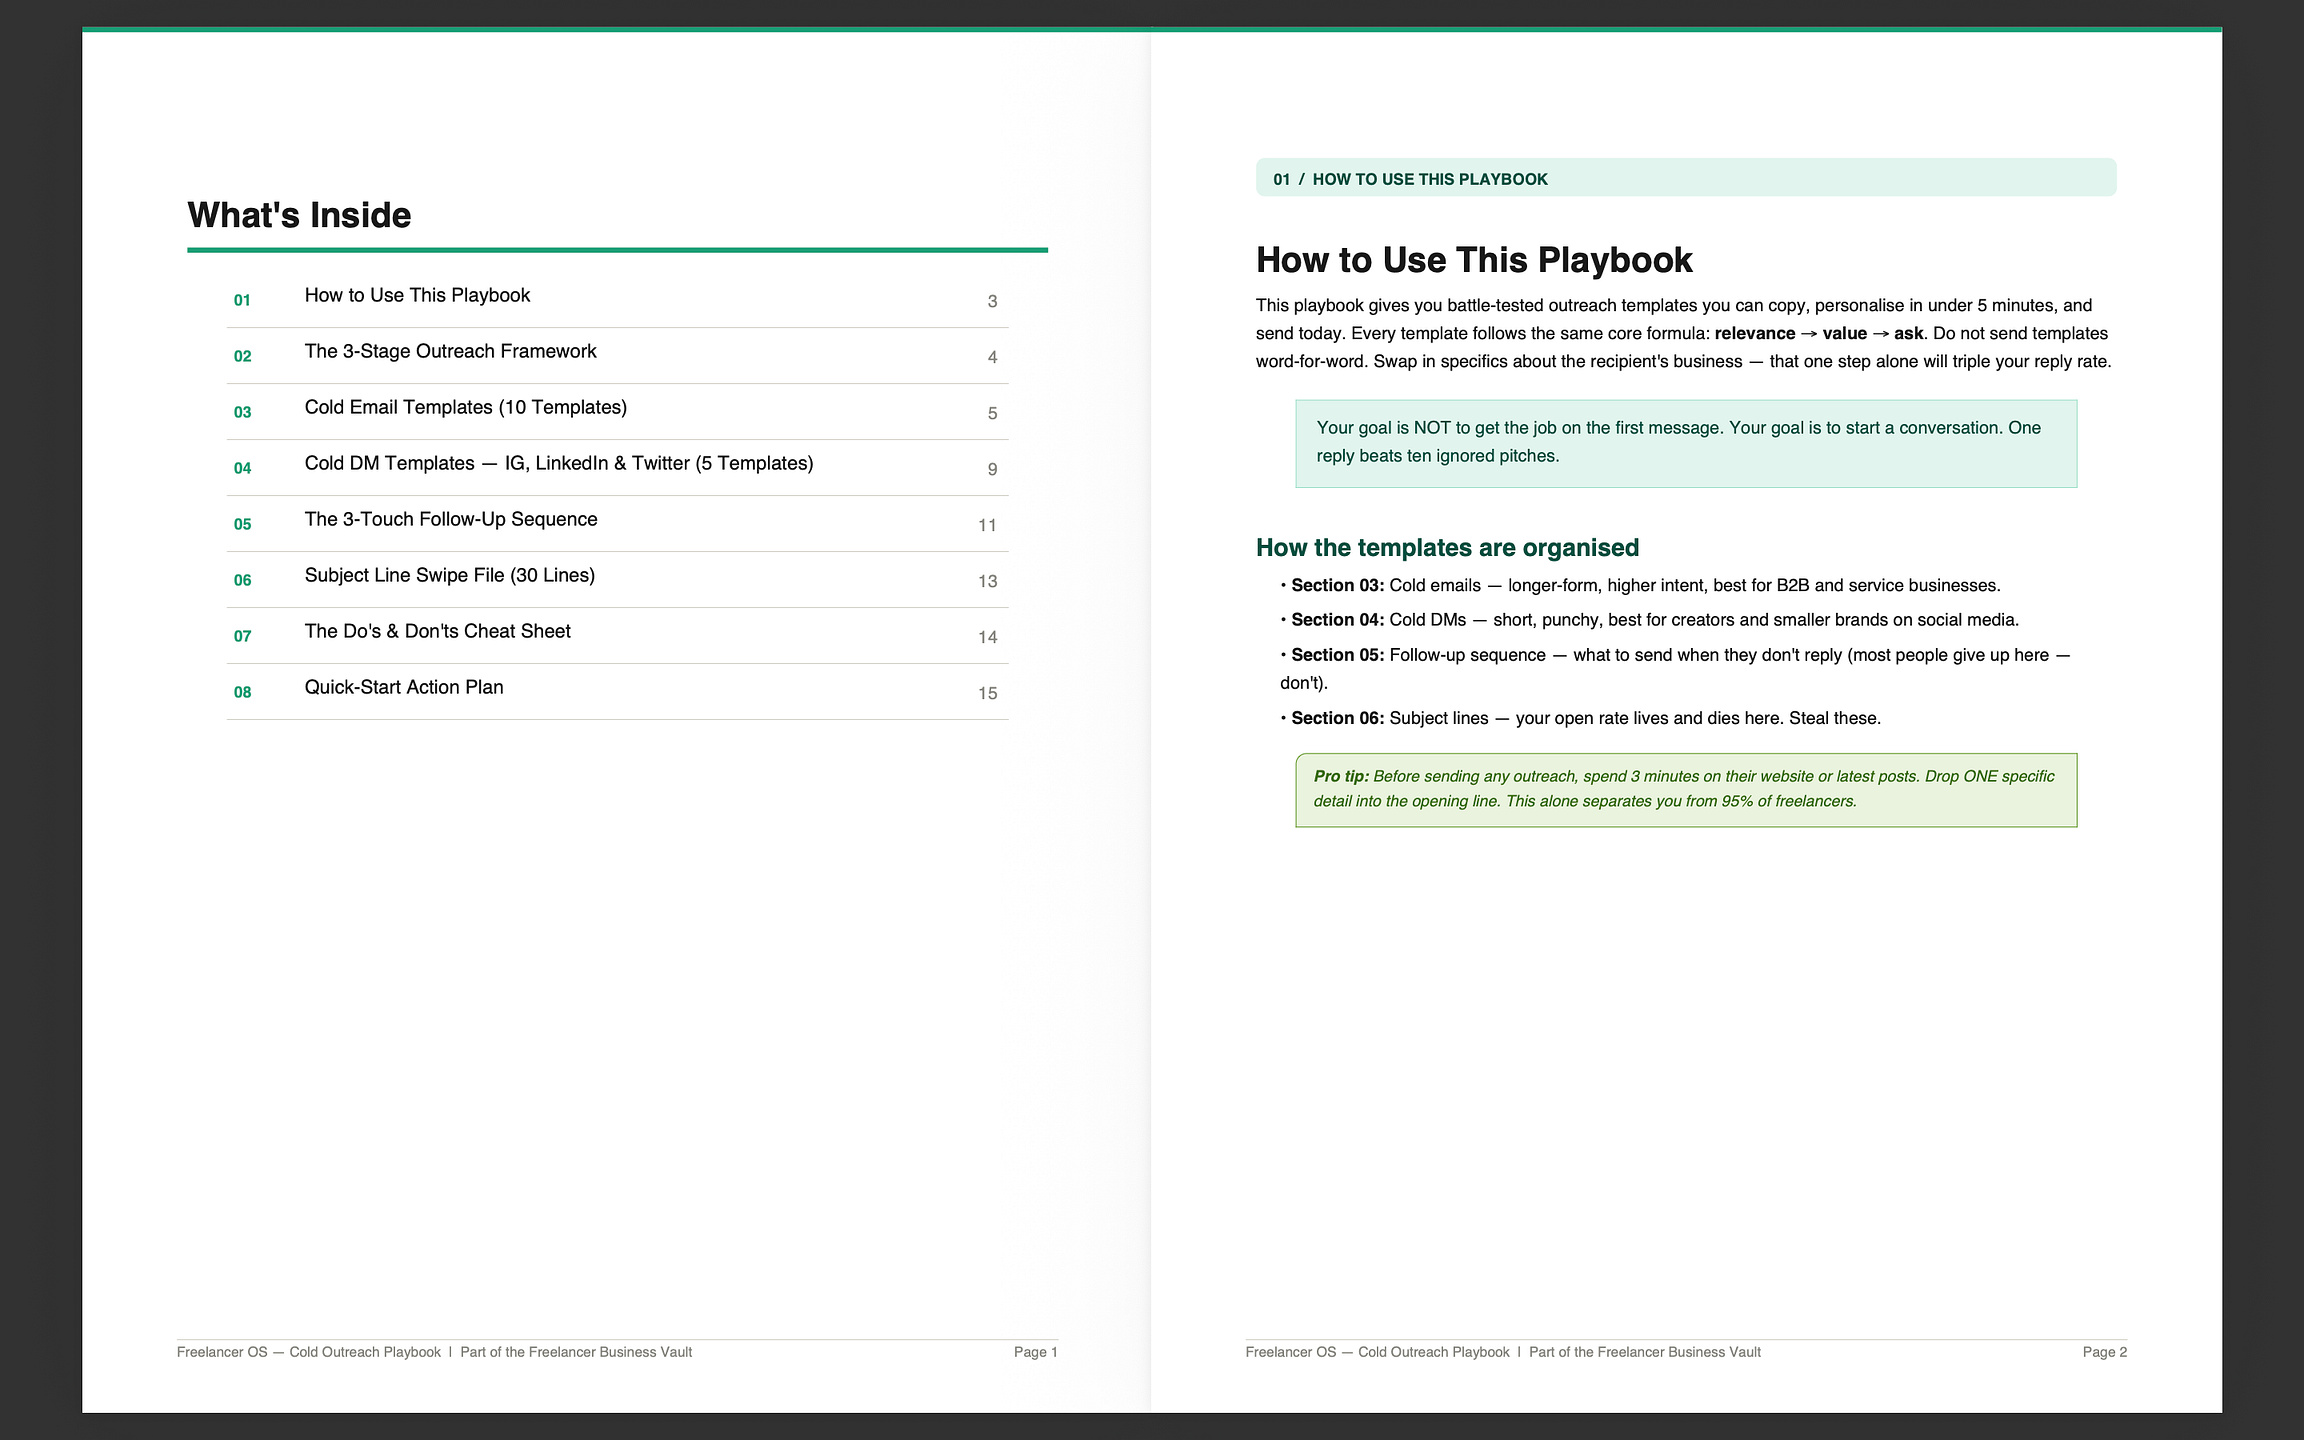Click the 'How to Use This Playbook' title

coord(1474,260)
